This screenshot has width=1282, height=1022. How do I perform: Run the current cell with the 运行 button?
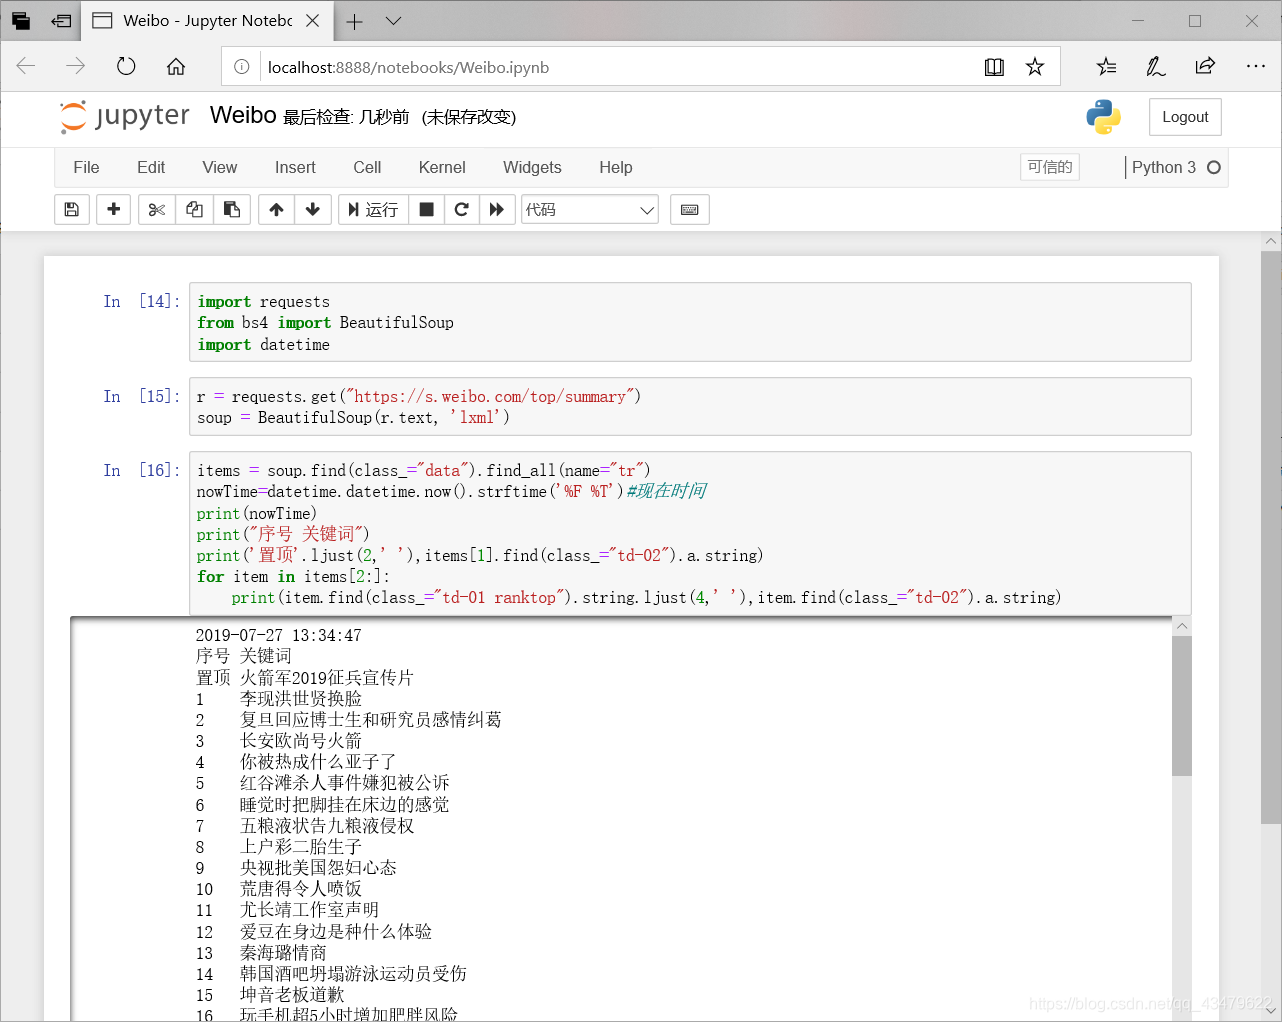(x=373, y=209)
